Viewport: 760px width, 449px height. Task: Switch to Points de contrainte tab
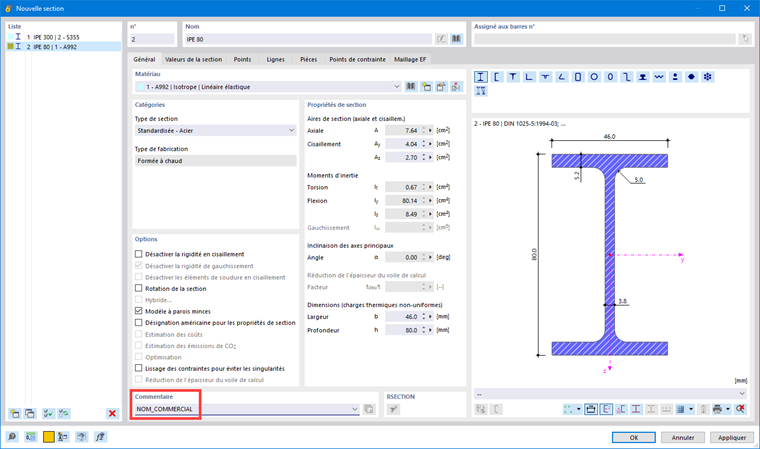pos(357,59)
